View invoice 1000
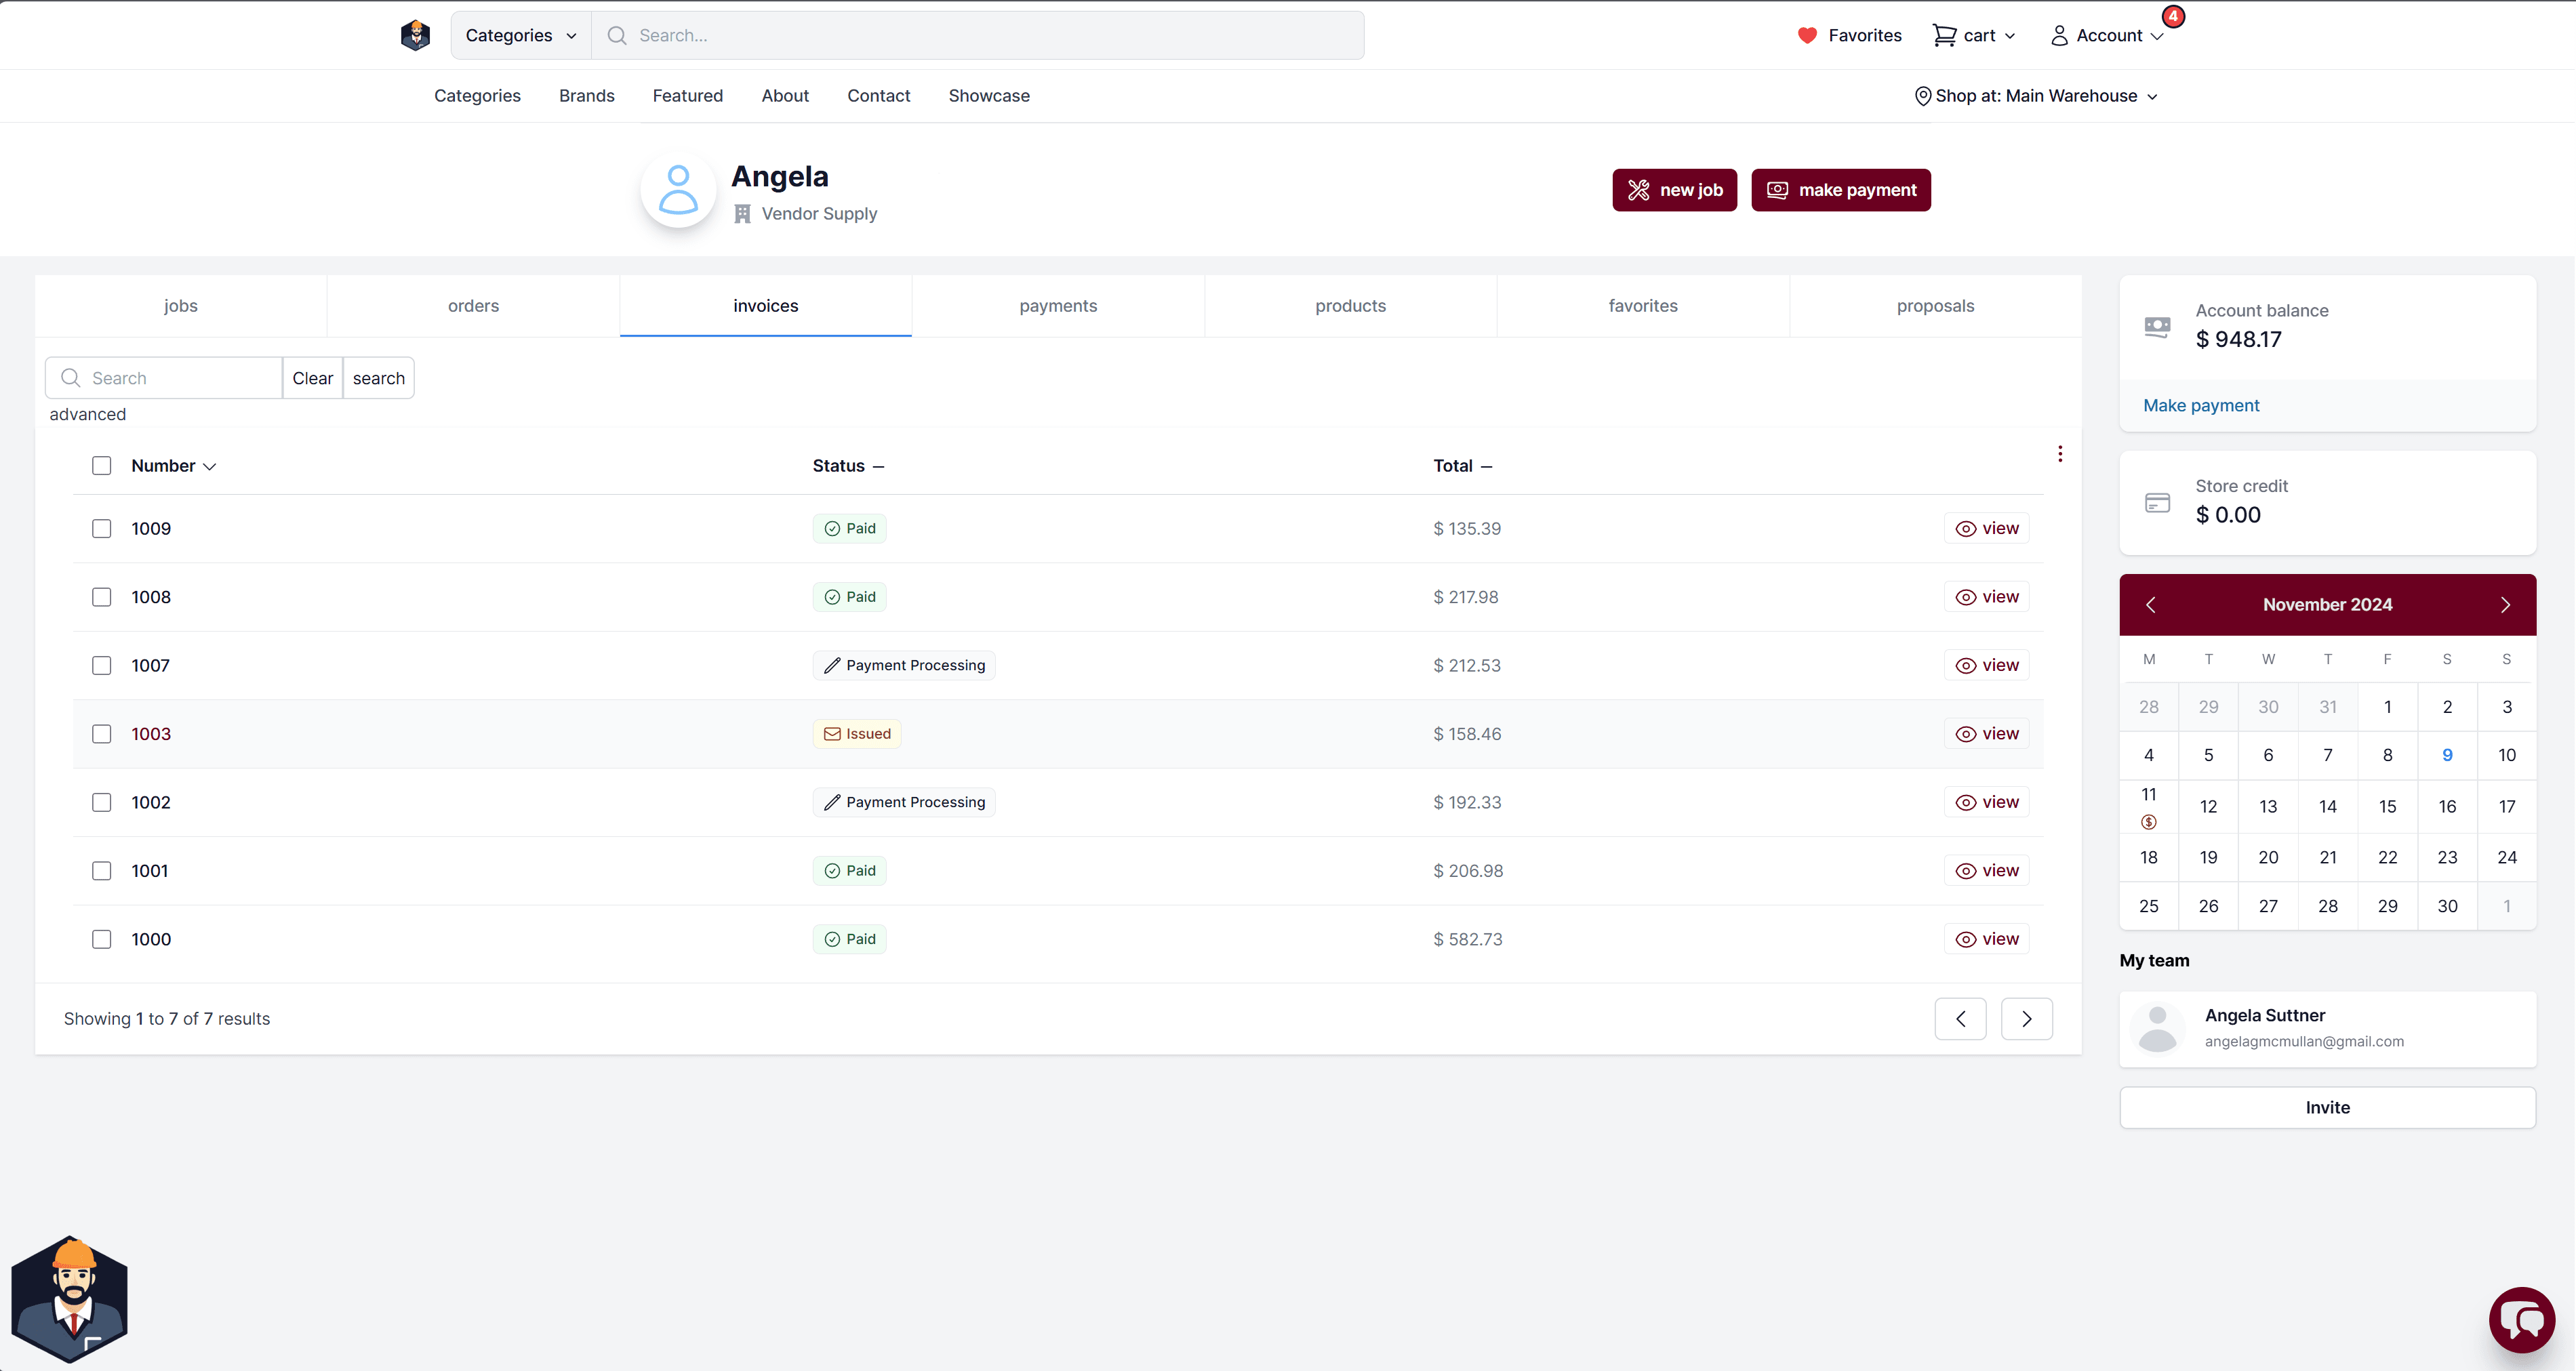2576x1371 pixels. click(x=1986, y=939)
